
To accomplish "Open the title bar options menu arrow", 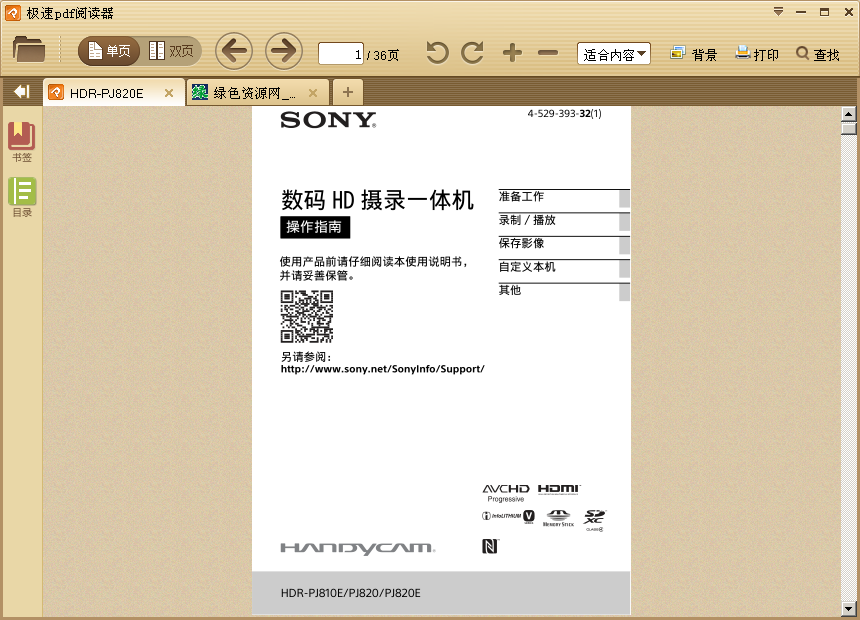I will [778, 12].
